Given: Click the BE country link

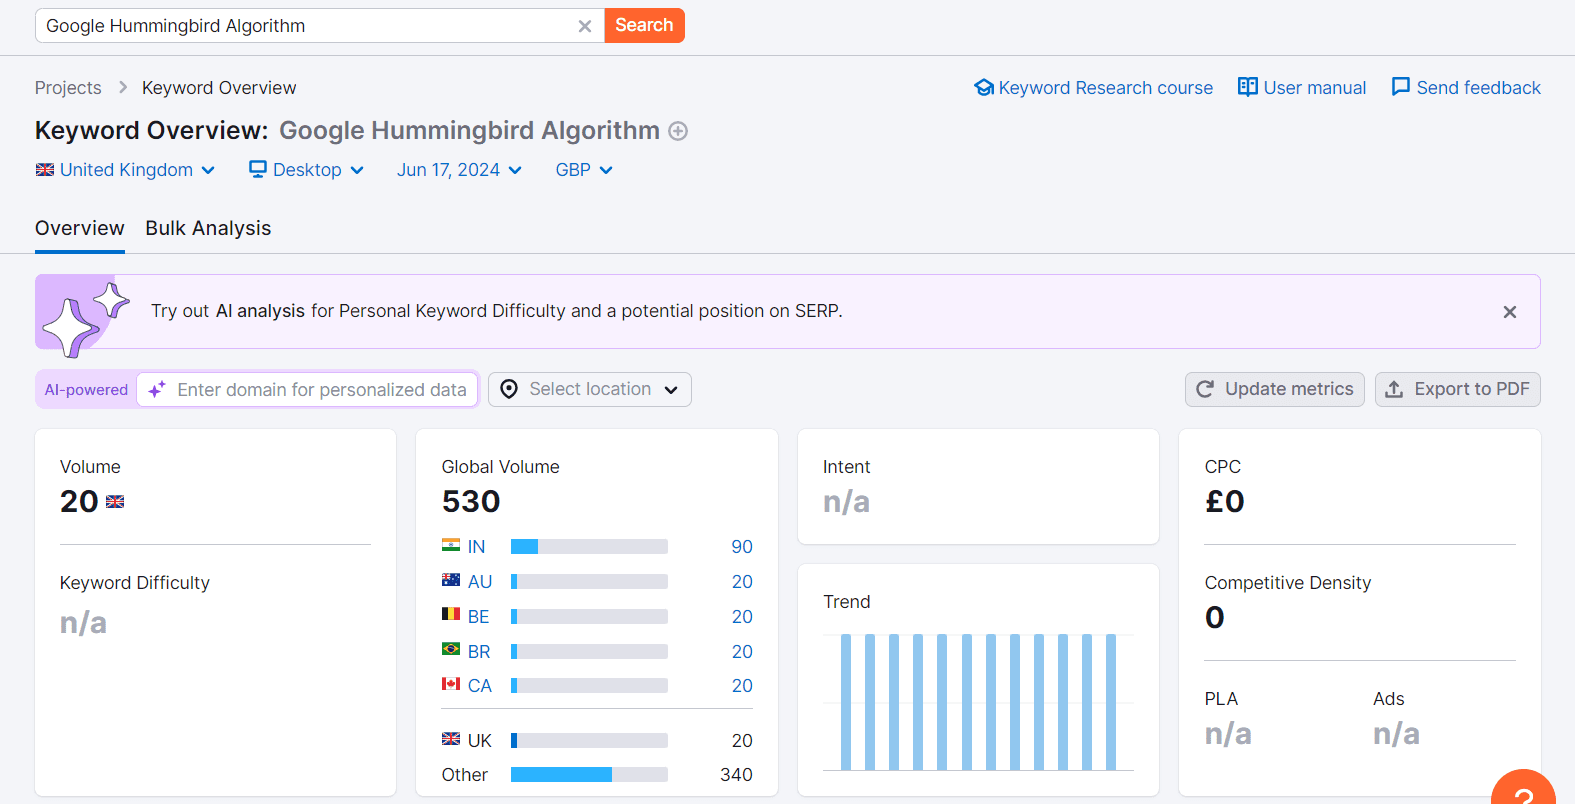Looking at the screenshot, I should [479, 617].
